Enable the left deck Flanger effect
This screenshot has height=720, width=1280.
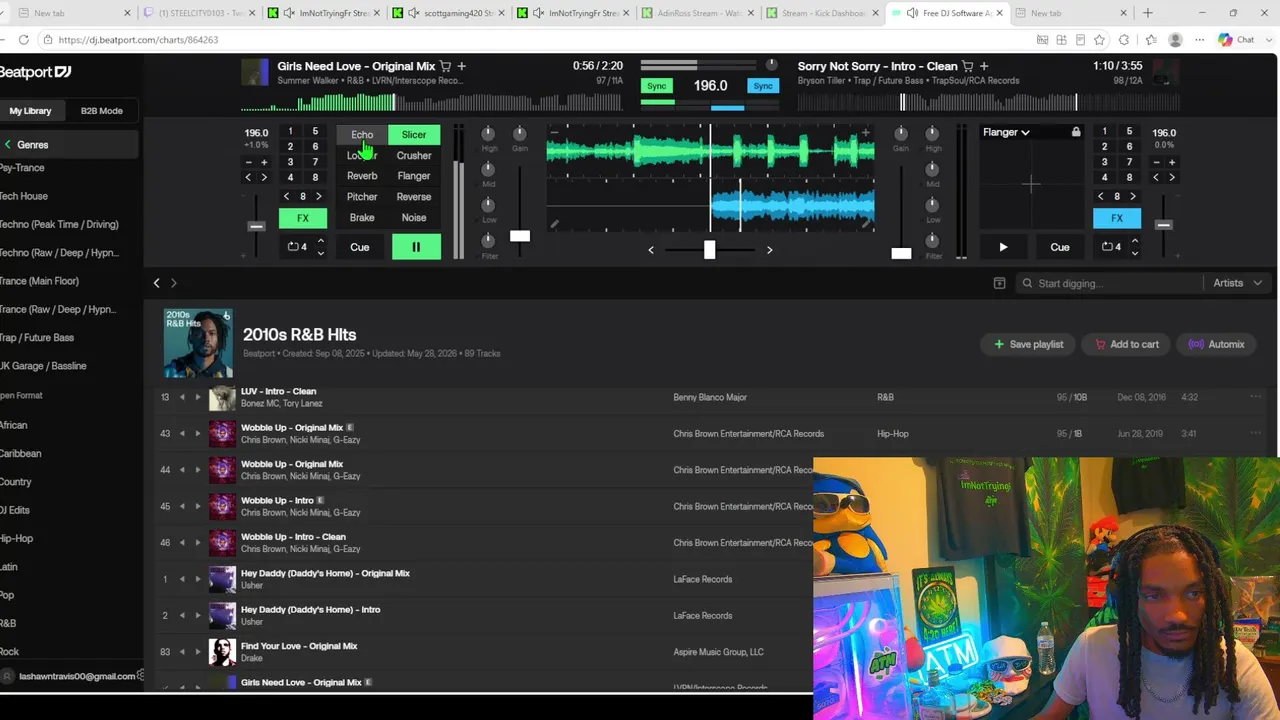414,176
